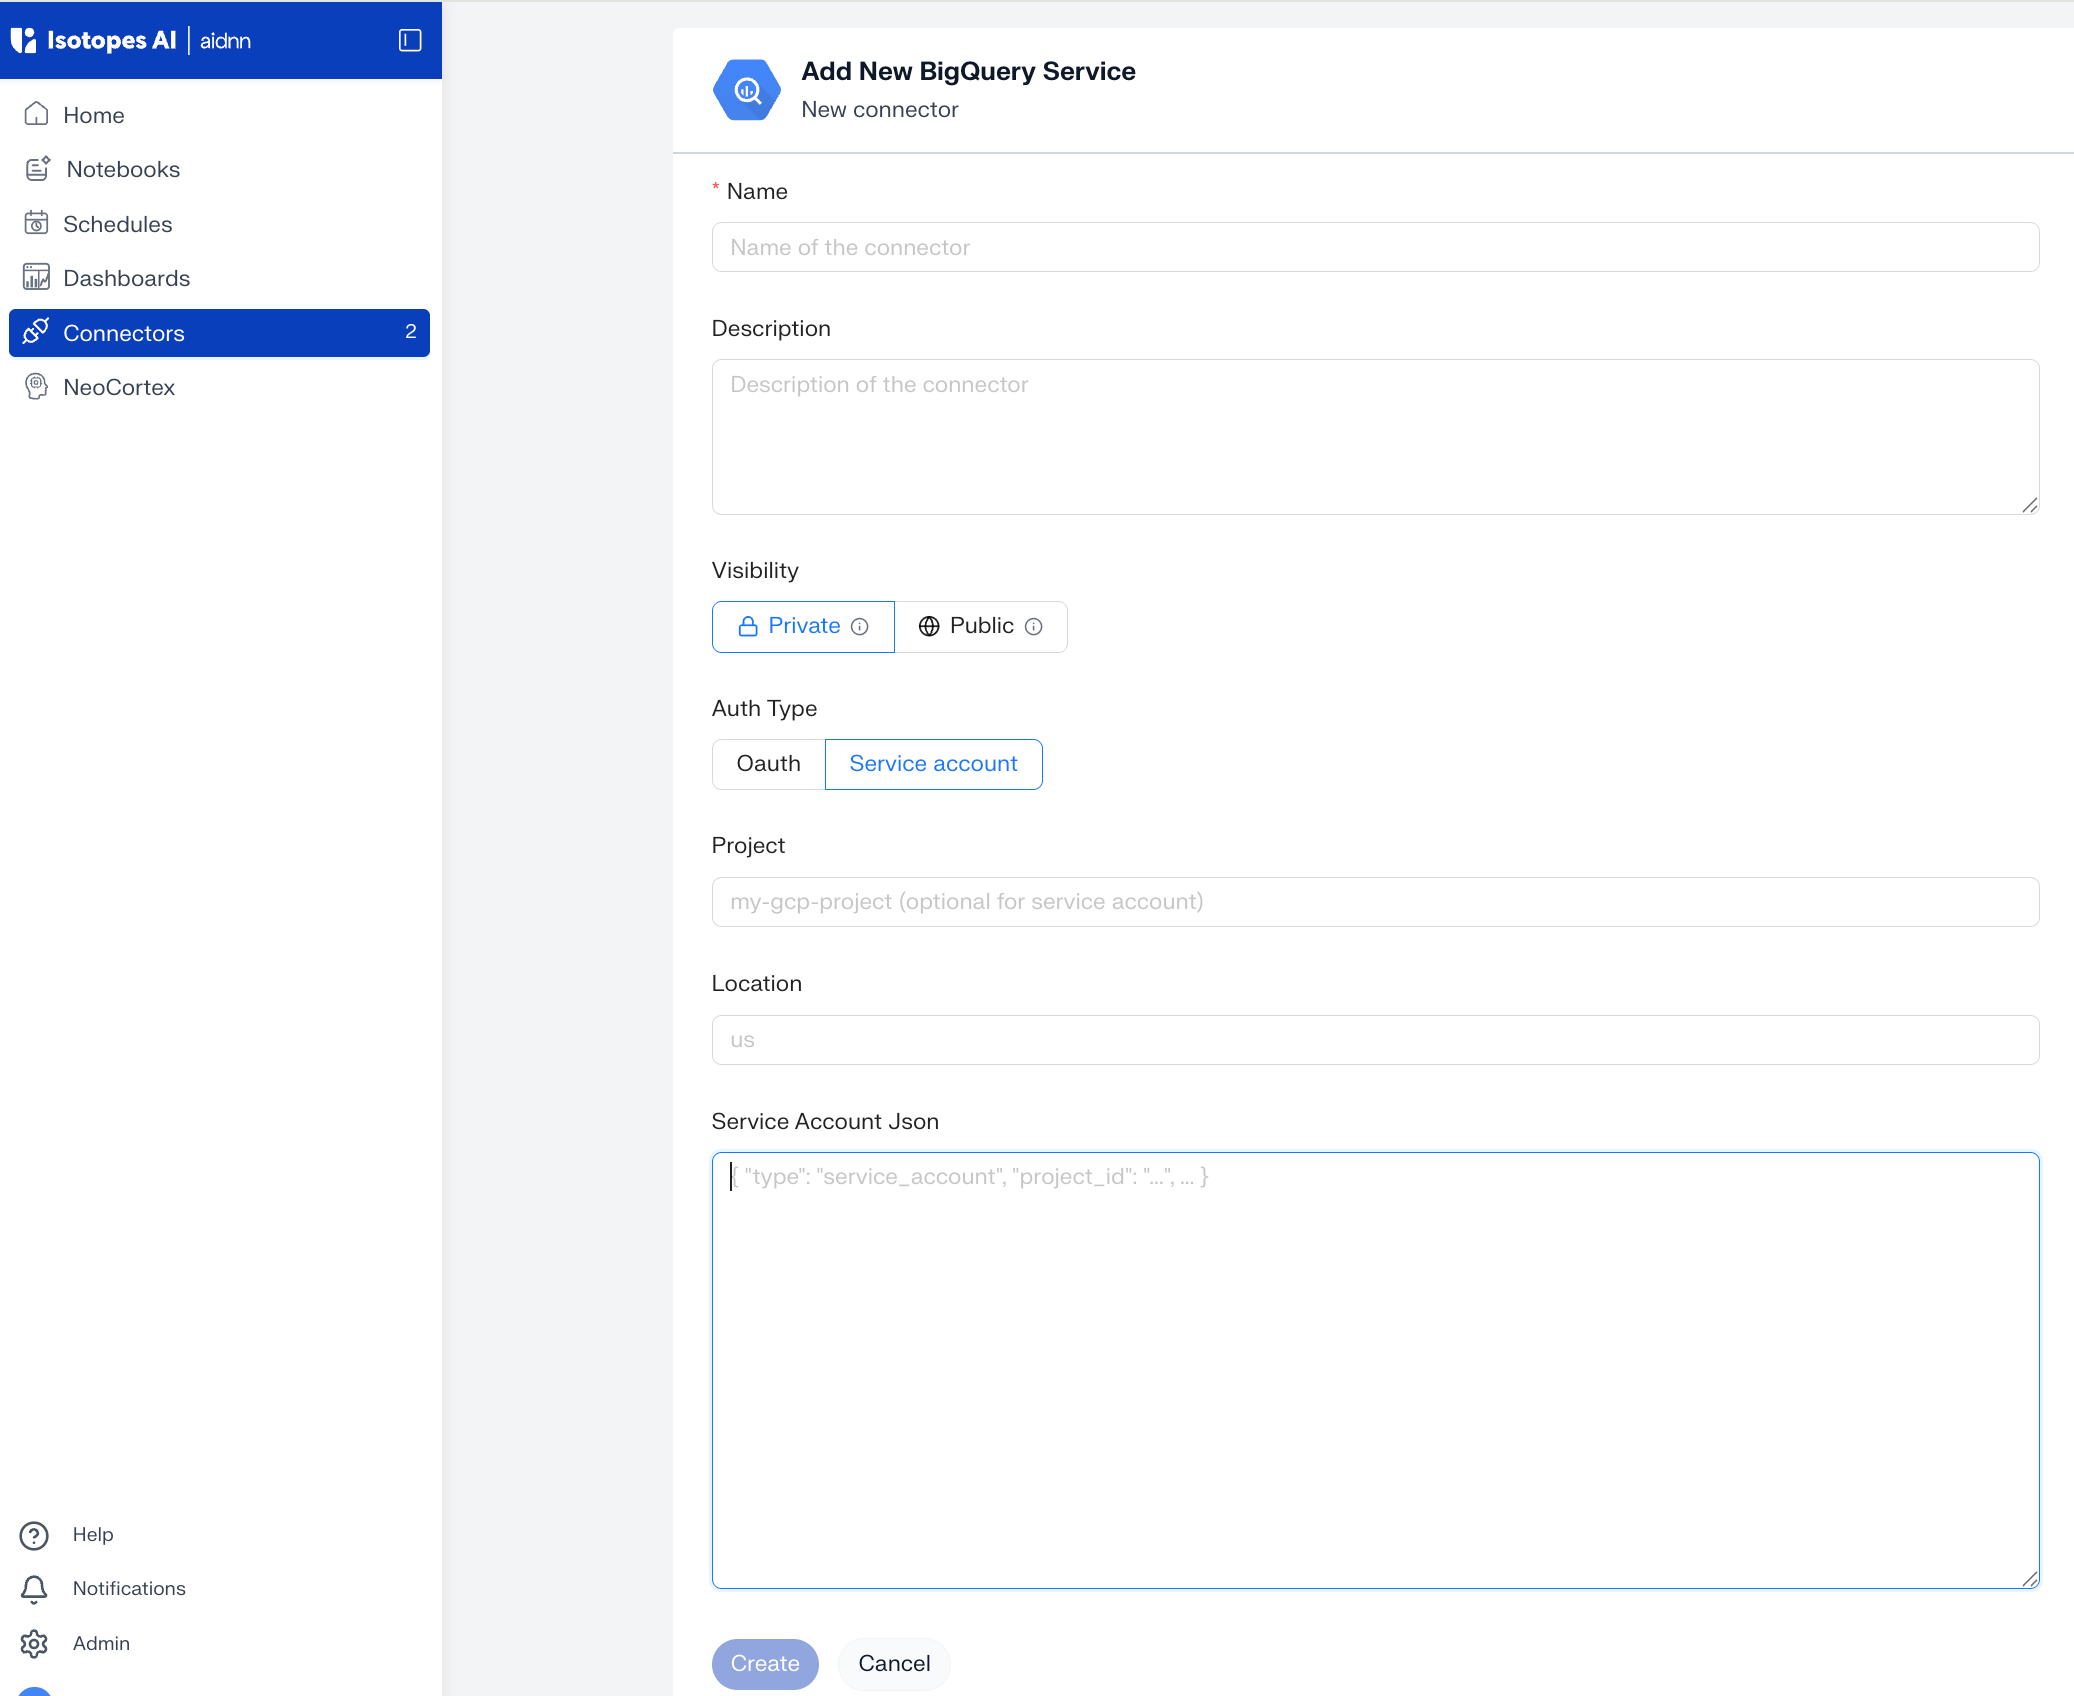
Task: Navigate to Dashboards
Action: [x=219, y=278]
